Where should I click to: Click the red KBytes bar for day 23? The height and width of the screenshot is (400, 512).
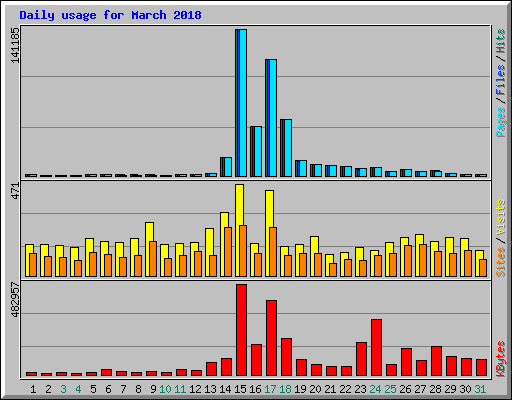361,359
